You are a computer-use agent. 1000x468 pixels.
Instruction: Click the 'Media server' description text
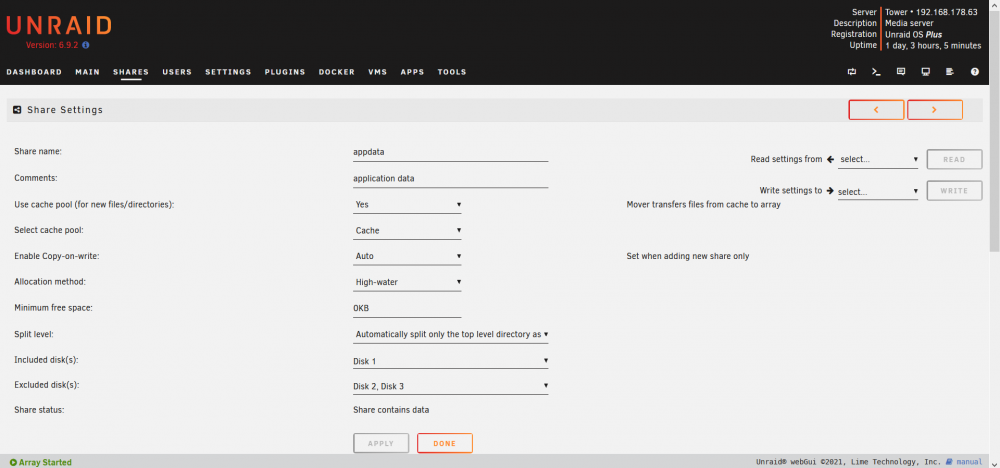click(910, 24)
